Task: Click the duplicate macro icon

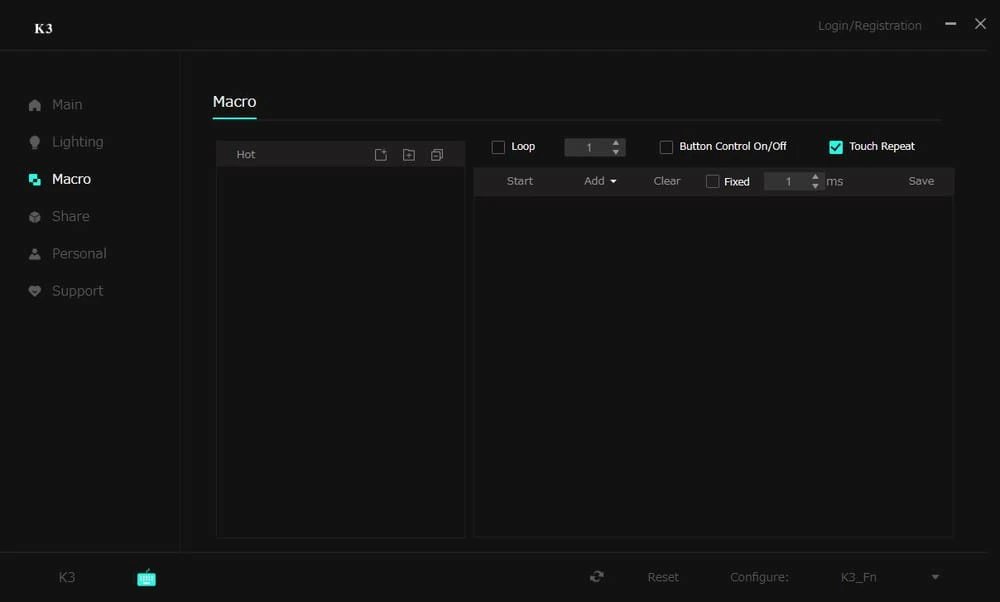Action: (x=437, y=155)
